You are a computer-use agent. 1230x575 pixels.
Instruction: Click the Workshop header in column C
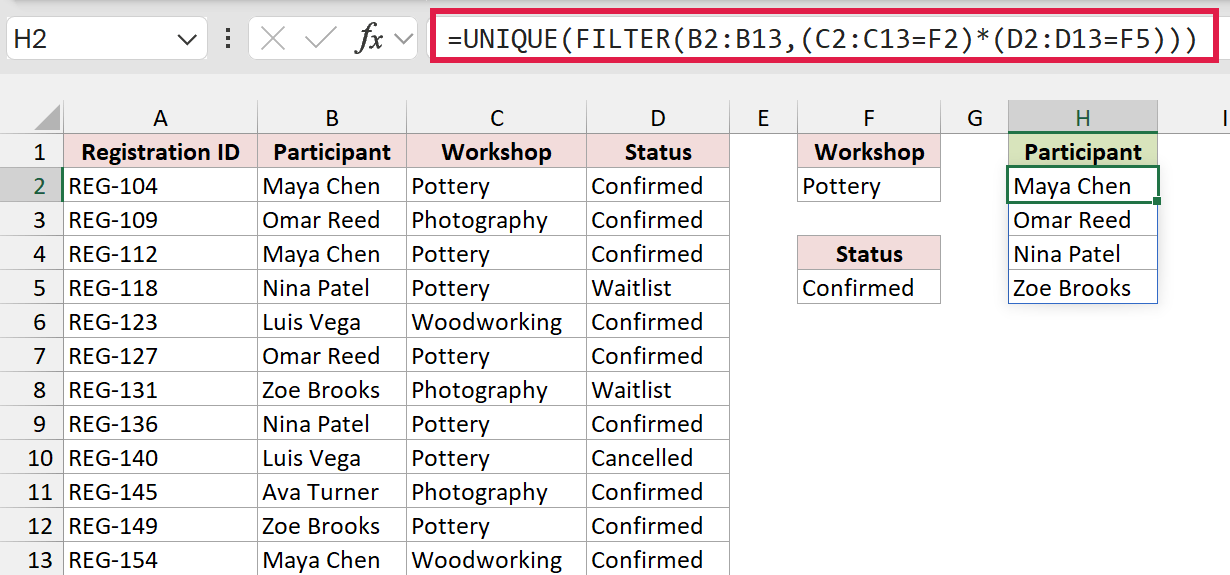[497, 152]
